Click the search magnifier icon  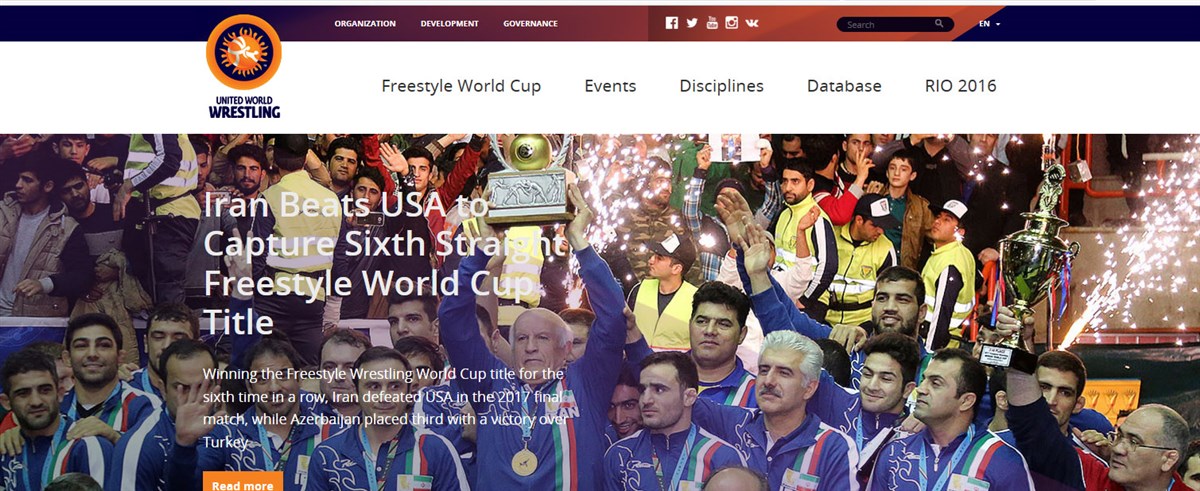pyautogui.click(x=939, y=23)
